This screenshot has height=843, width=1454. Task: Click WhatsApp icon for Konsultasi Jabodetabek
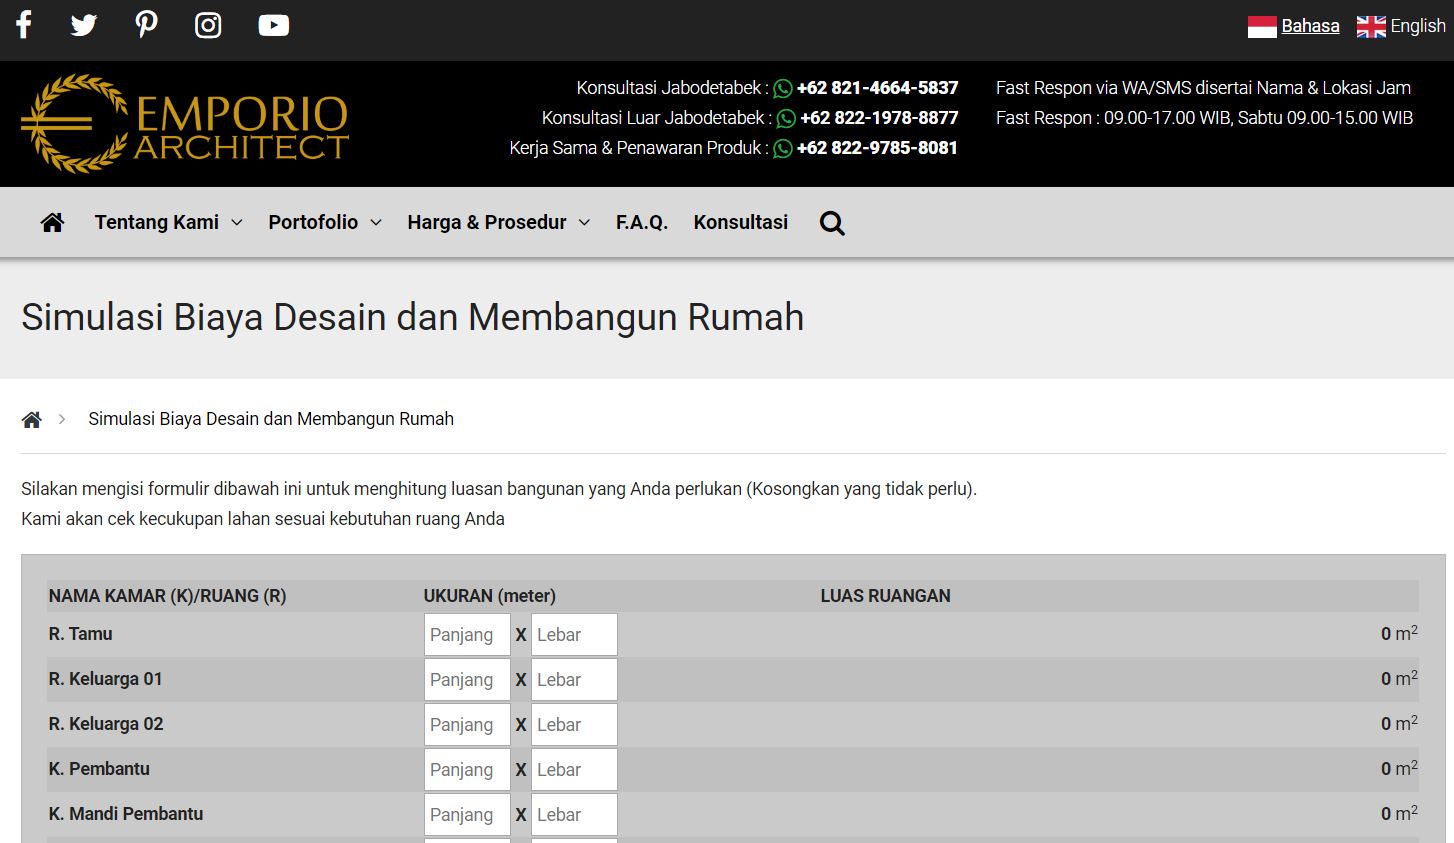point(783,89)
